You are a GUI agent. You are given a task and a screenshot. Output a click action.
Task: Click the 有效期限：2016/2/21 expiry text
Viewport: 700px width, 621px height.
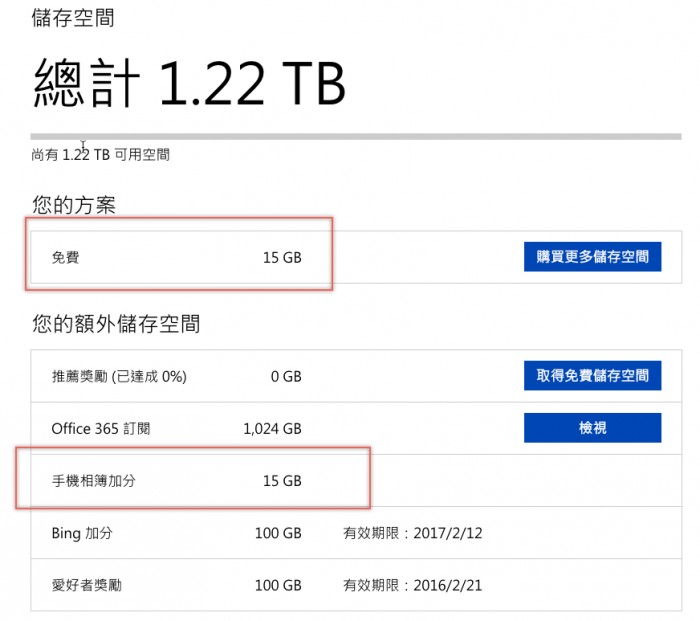pyautogui.click(x=412, y=585)
